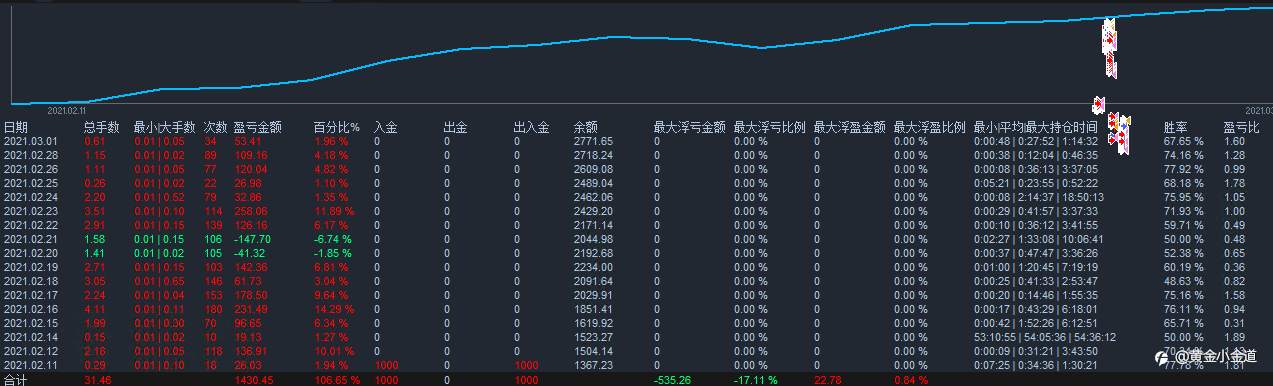Select the 最大浮亏比例 column header
This screenshot has width=1273, height=386.
tap(769, 127)
